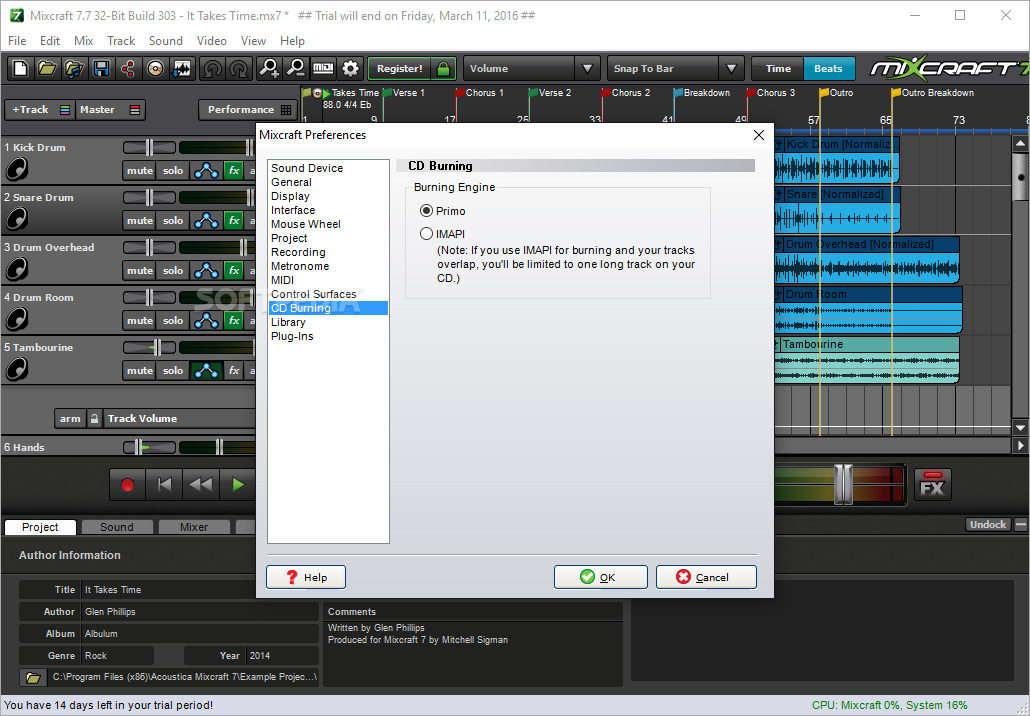Screen dimensions: 1030x716
Task: Open the Snap To Bar dropdown
Action: pyautogui.click(x=675, y=68)
